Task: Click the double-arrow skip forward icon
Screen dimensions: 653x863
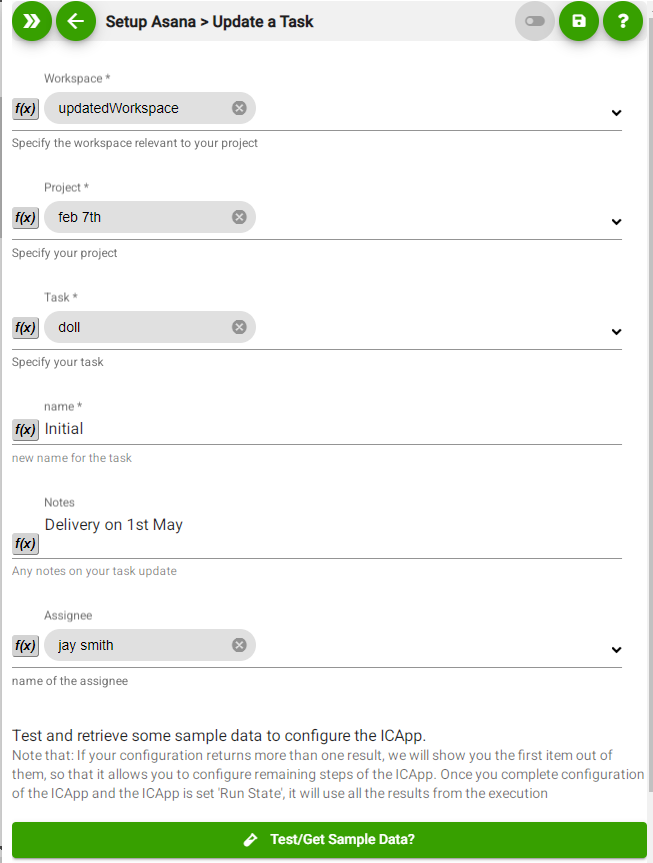Action: (32, 21)
